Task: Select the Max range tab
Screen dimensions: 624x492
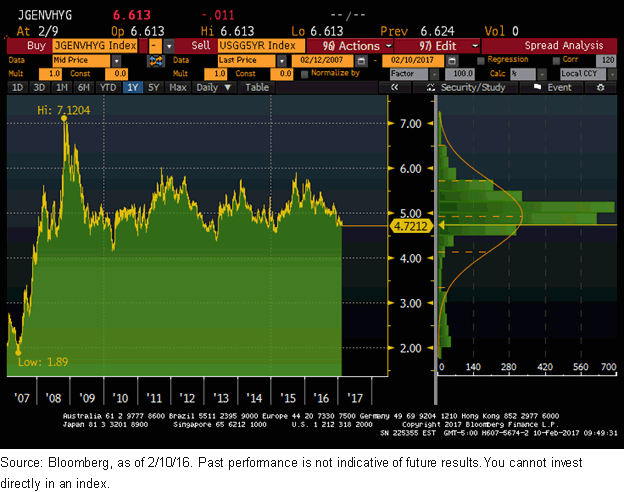Action: tap(177, 88)
